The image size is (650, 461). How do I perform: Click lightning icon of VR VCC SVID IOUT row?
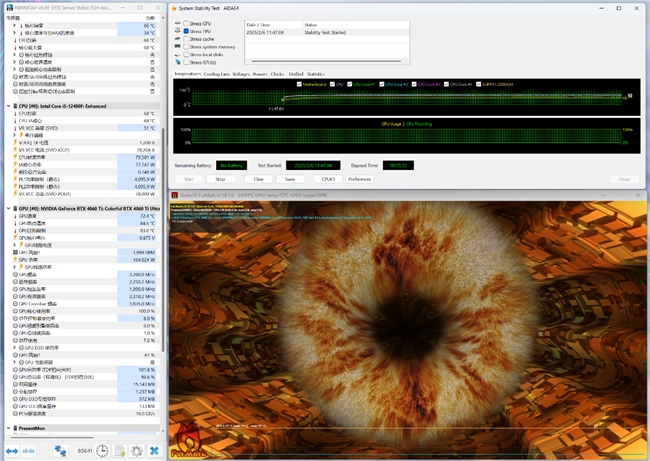coord(16,150)
